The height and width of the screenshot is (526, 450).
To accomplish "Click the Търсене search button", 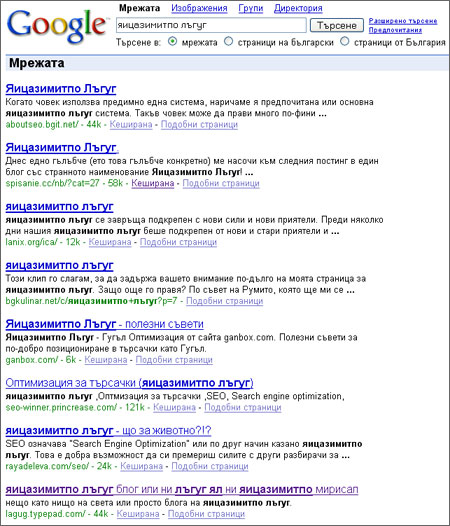I will point(337,25).
